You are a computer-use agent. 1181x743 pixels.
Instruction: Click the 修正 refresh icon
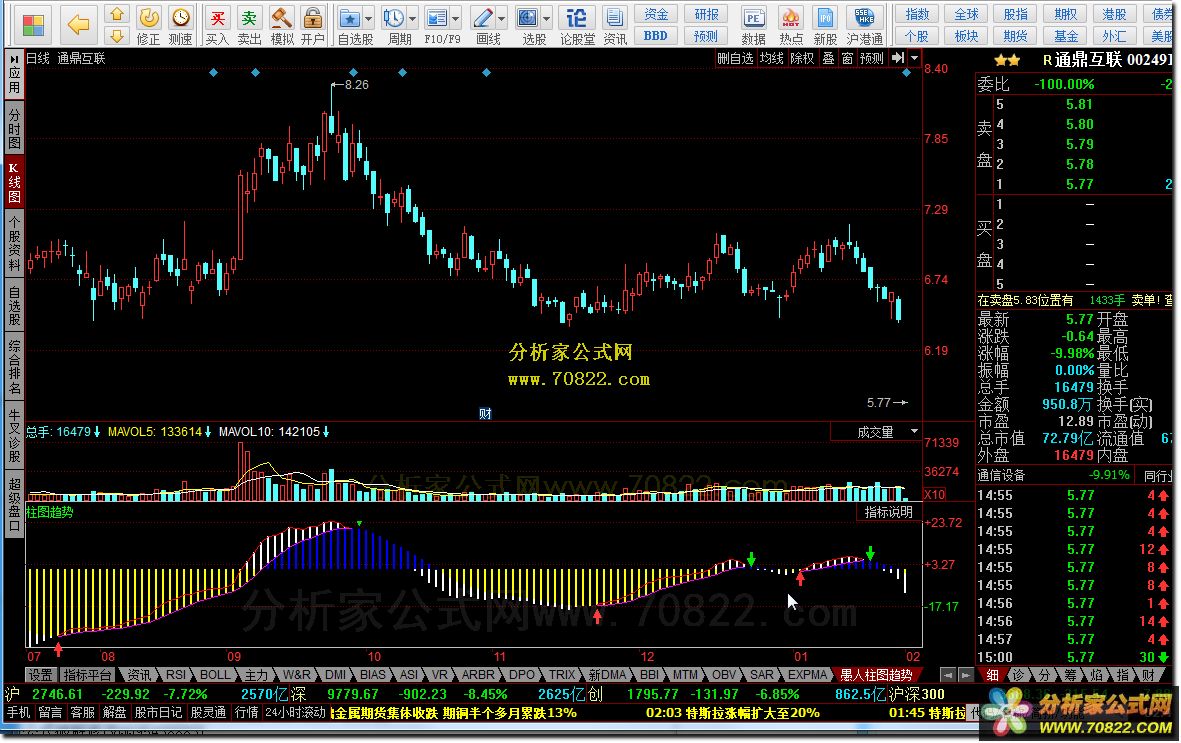tap(148, 18)
